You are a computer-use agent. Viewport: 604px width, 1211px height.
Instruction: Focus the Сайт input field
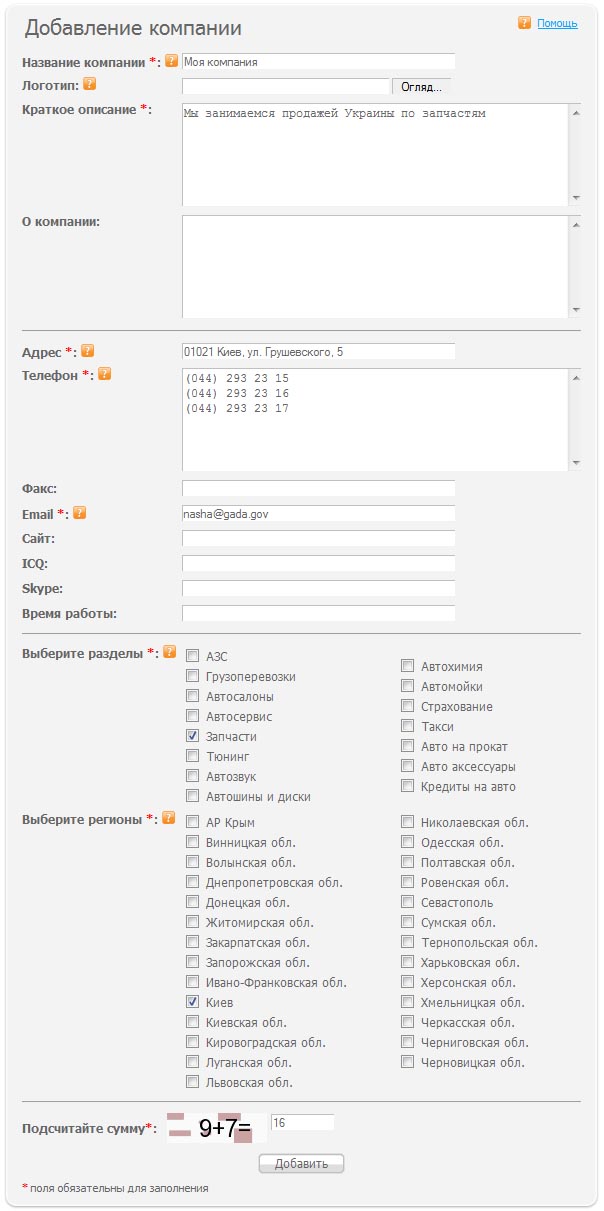(318, 539)
